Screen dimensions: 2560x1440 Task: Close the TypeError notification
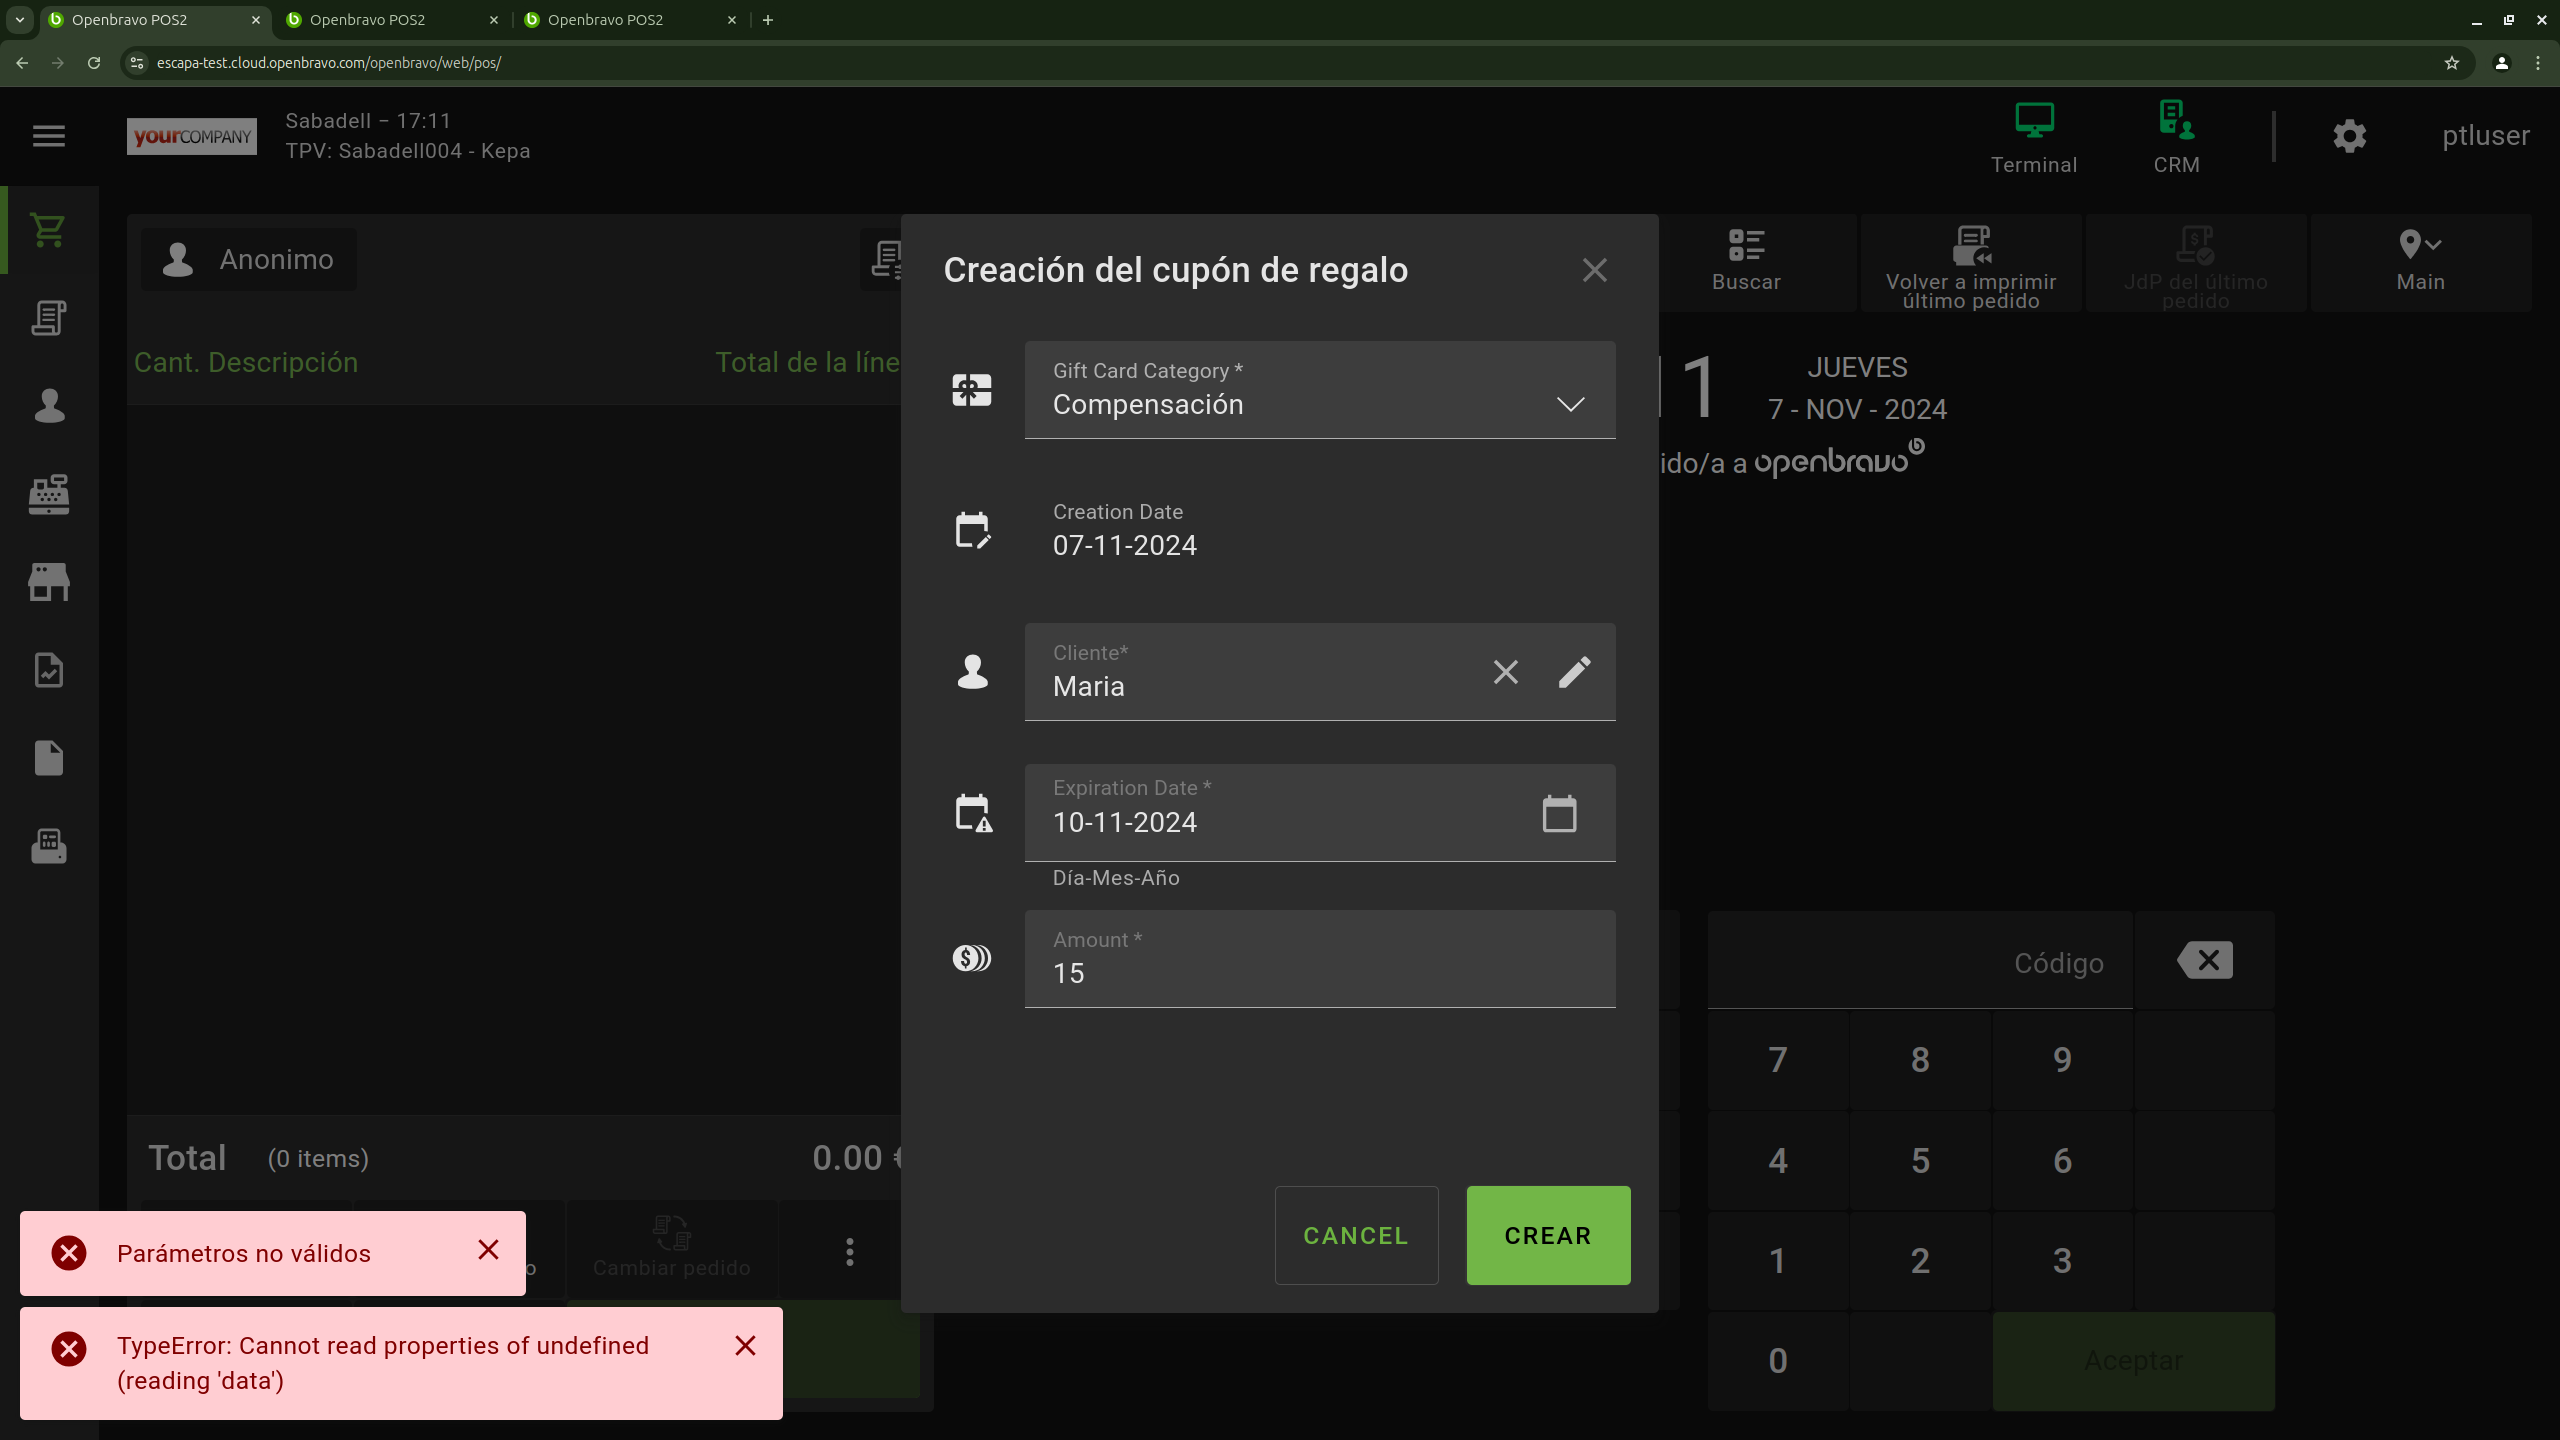[745, 1346]
